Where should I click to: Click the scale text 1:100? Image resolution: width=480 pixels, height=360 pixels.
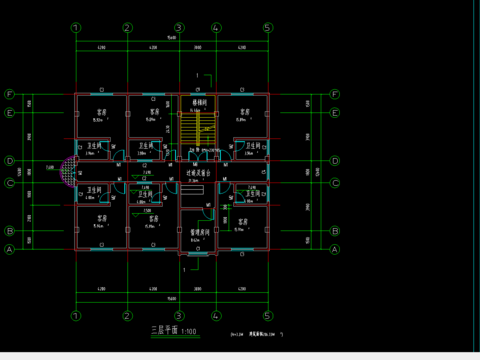click(x=189, y=331)
